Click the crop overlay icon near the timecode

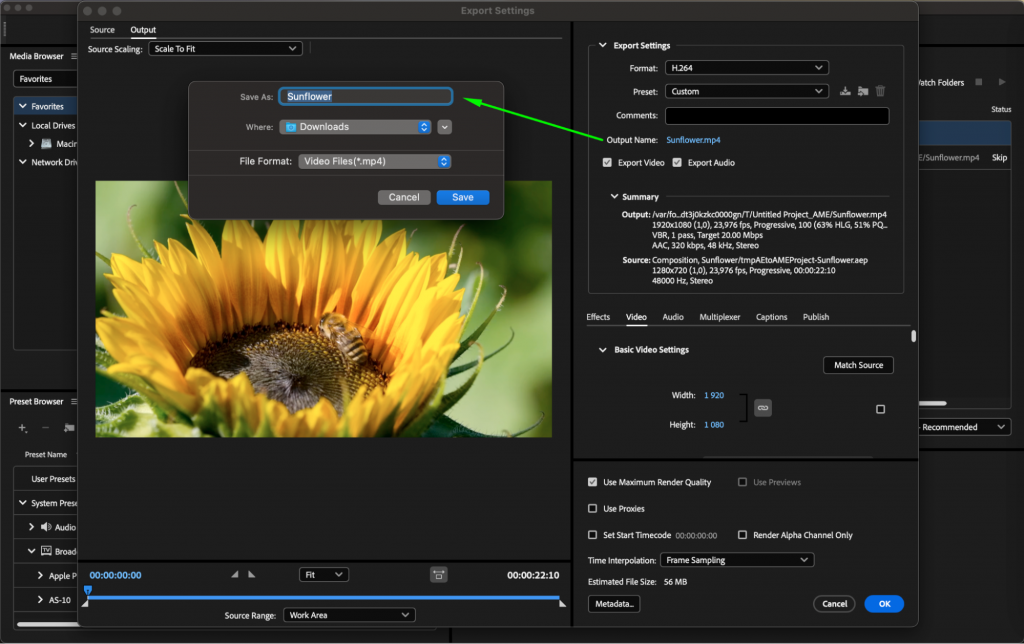coord(438,573)
